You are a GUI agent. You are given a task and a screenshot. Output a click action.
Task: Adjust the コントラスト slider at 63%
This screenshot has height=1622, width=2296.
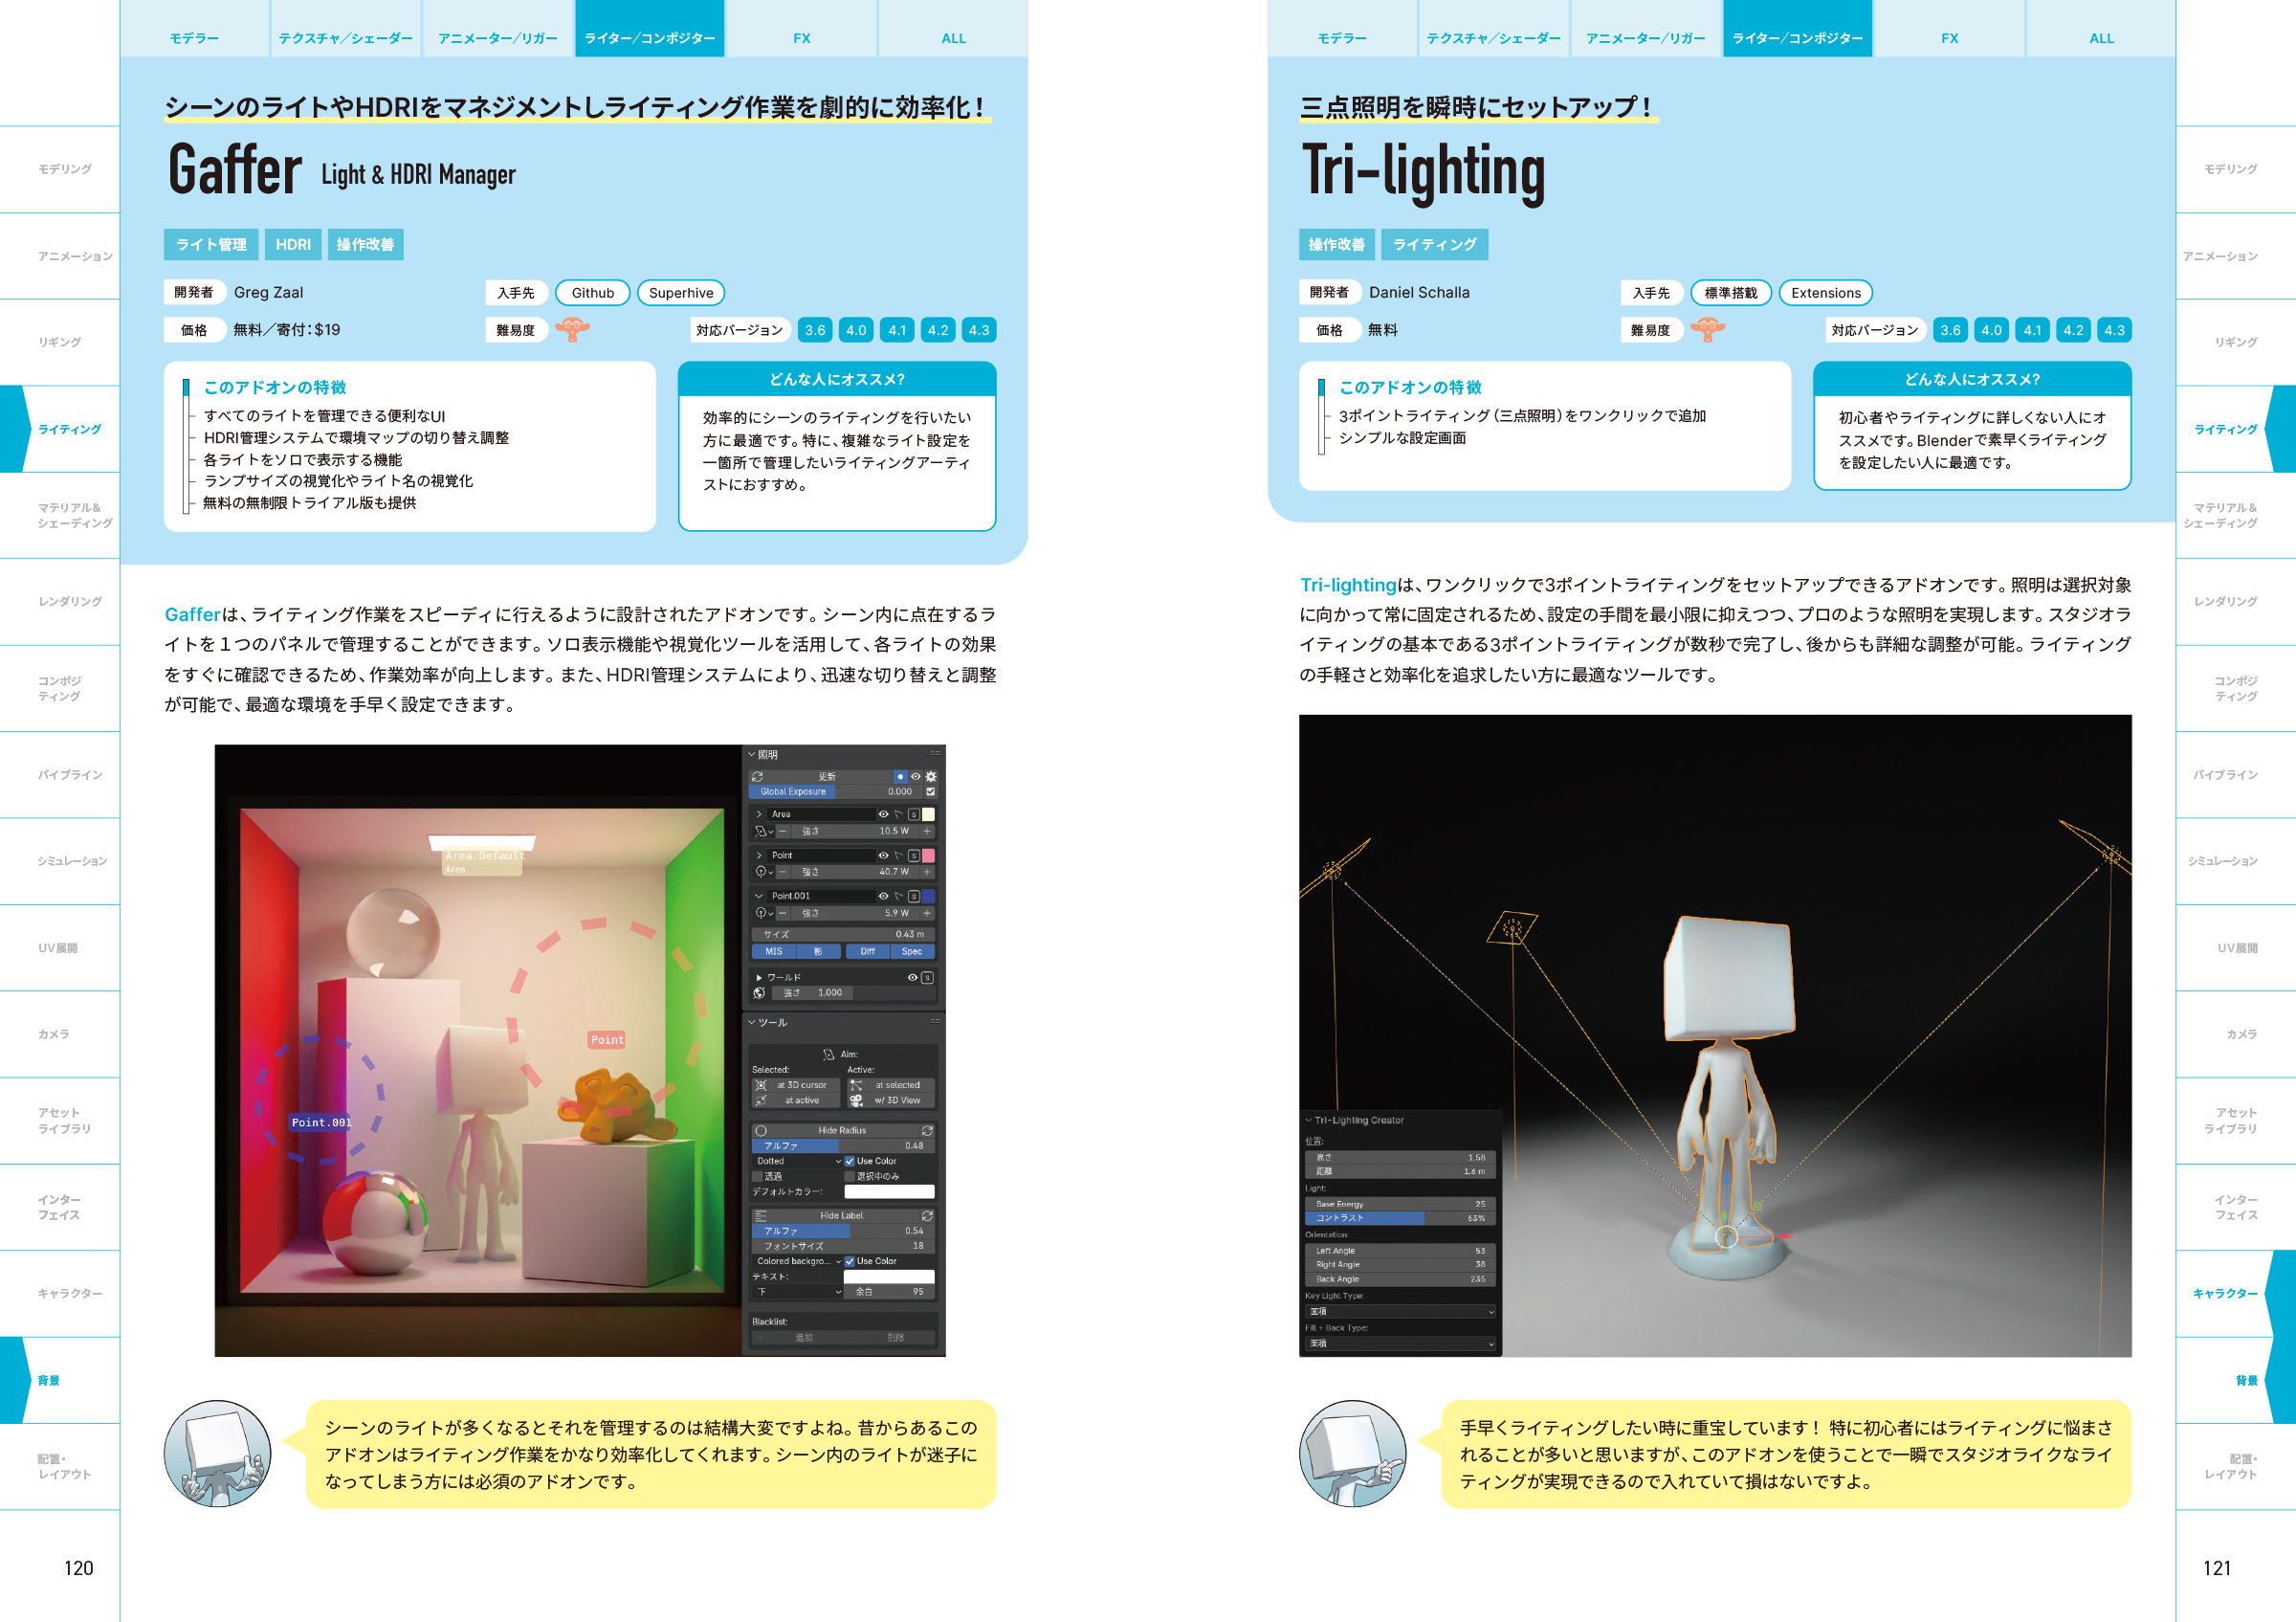1399,1218
